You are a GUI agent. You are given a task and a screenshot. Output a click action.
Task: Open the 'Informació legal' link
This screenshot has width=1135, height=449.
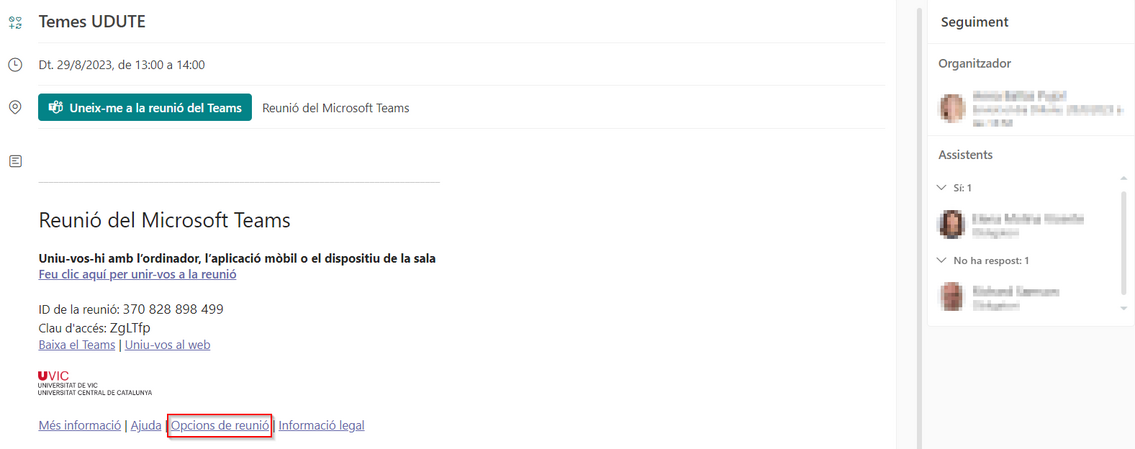coord(321,426)
